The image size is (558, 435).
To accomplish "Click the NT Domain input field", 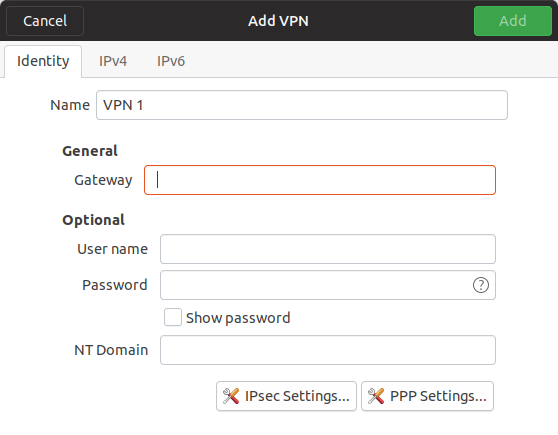I will tap(328, 350).
